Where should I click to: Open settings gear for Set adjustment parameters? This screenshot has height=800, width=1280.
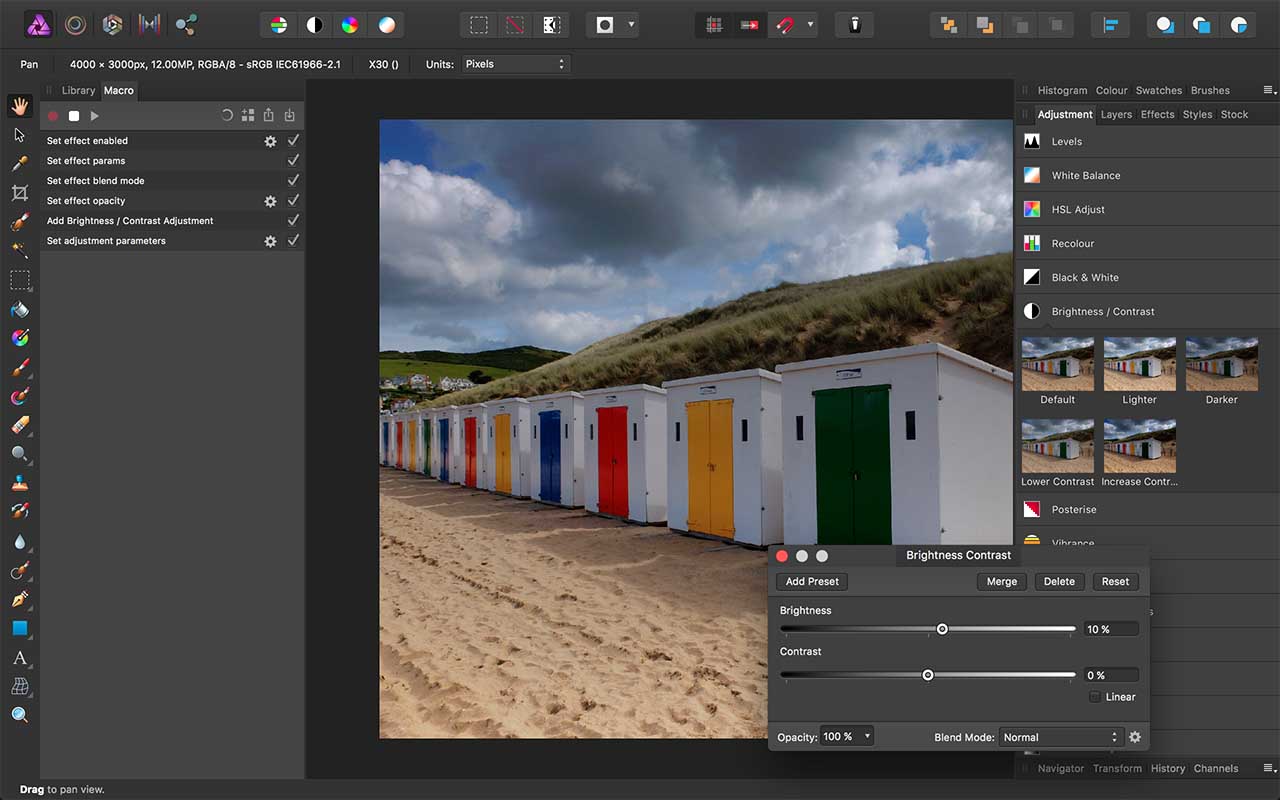click(270, 241)
